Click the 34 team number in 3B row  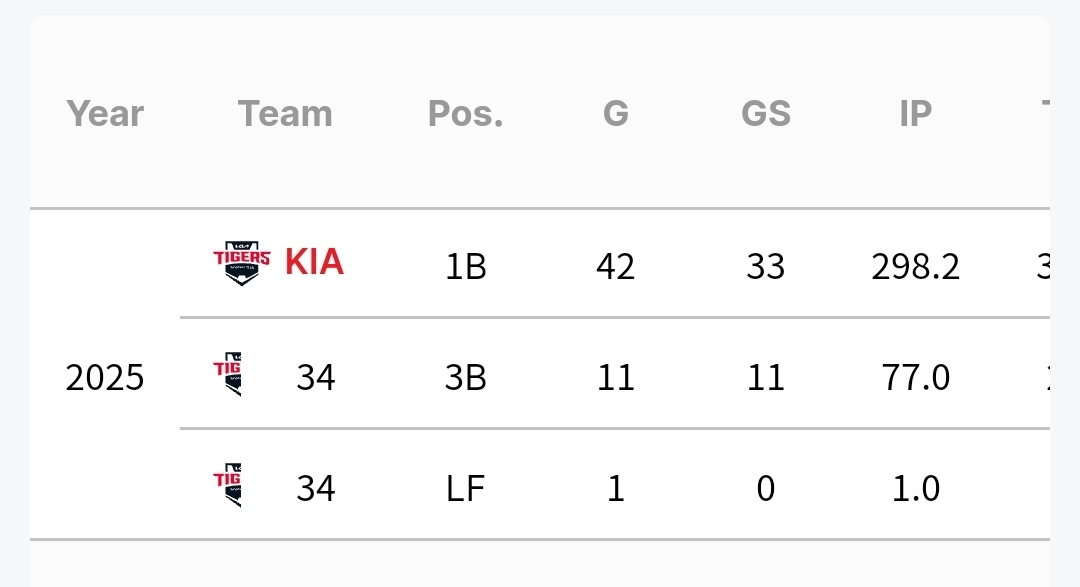point(315,378)
